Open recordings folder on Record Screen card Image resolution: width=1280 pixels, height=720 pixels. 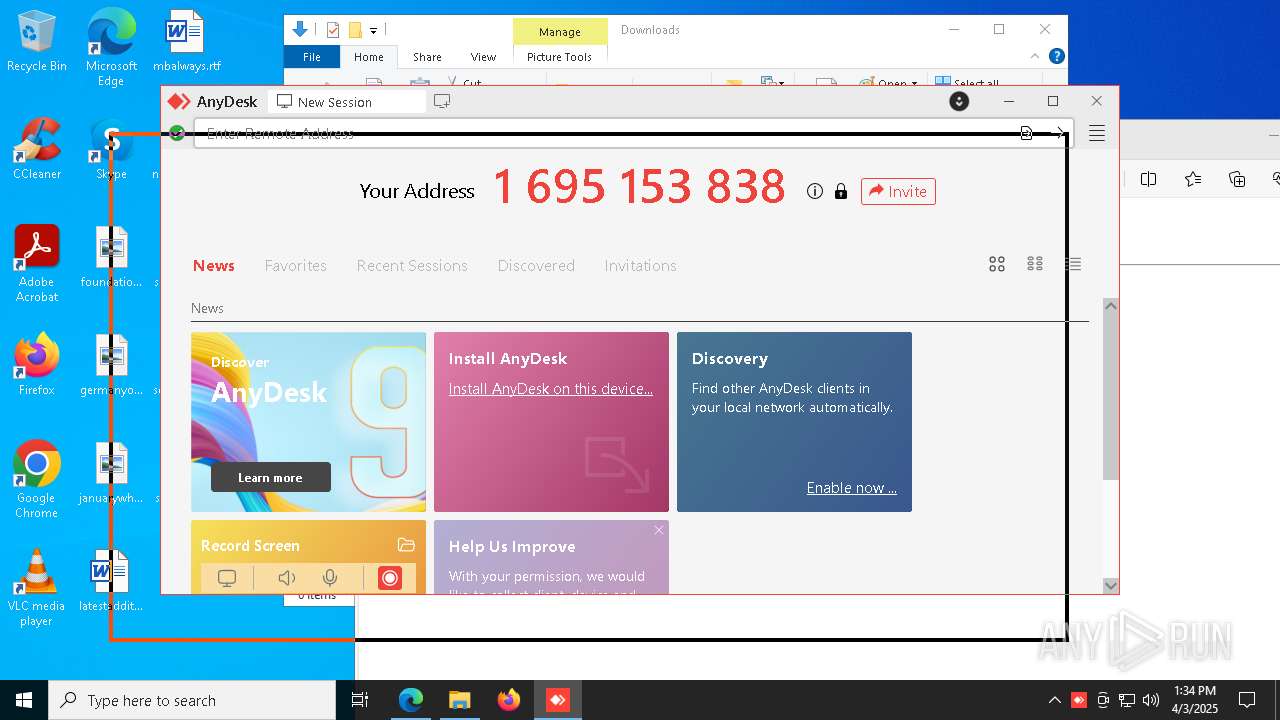406,545
